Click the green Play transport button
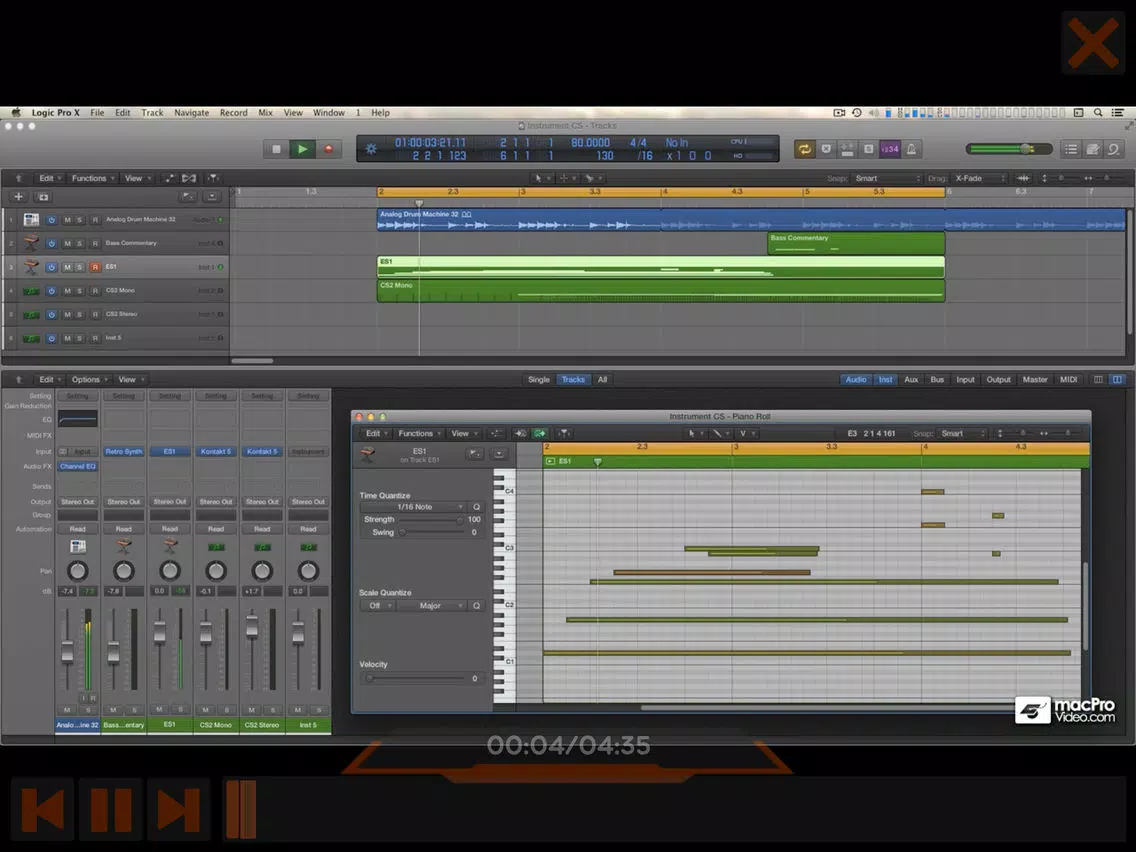This screenshot has height=852, width=1136. [x=302, y=149]
